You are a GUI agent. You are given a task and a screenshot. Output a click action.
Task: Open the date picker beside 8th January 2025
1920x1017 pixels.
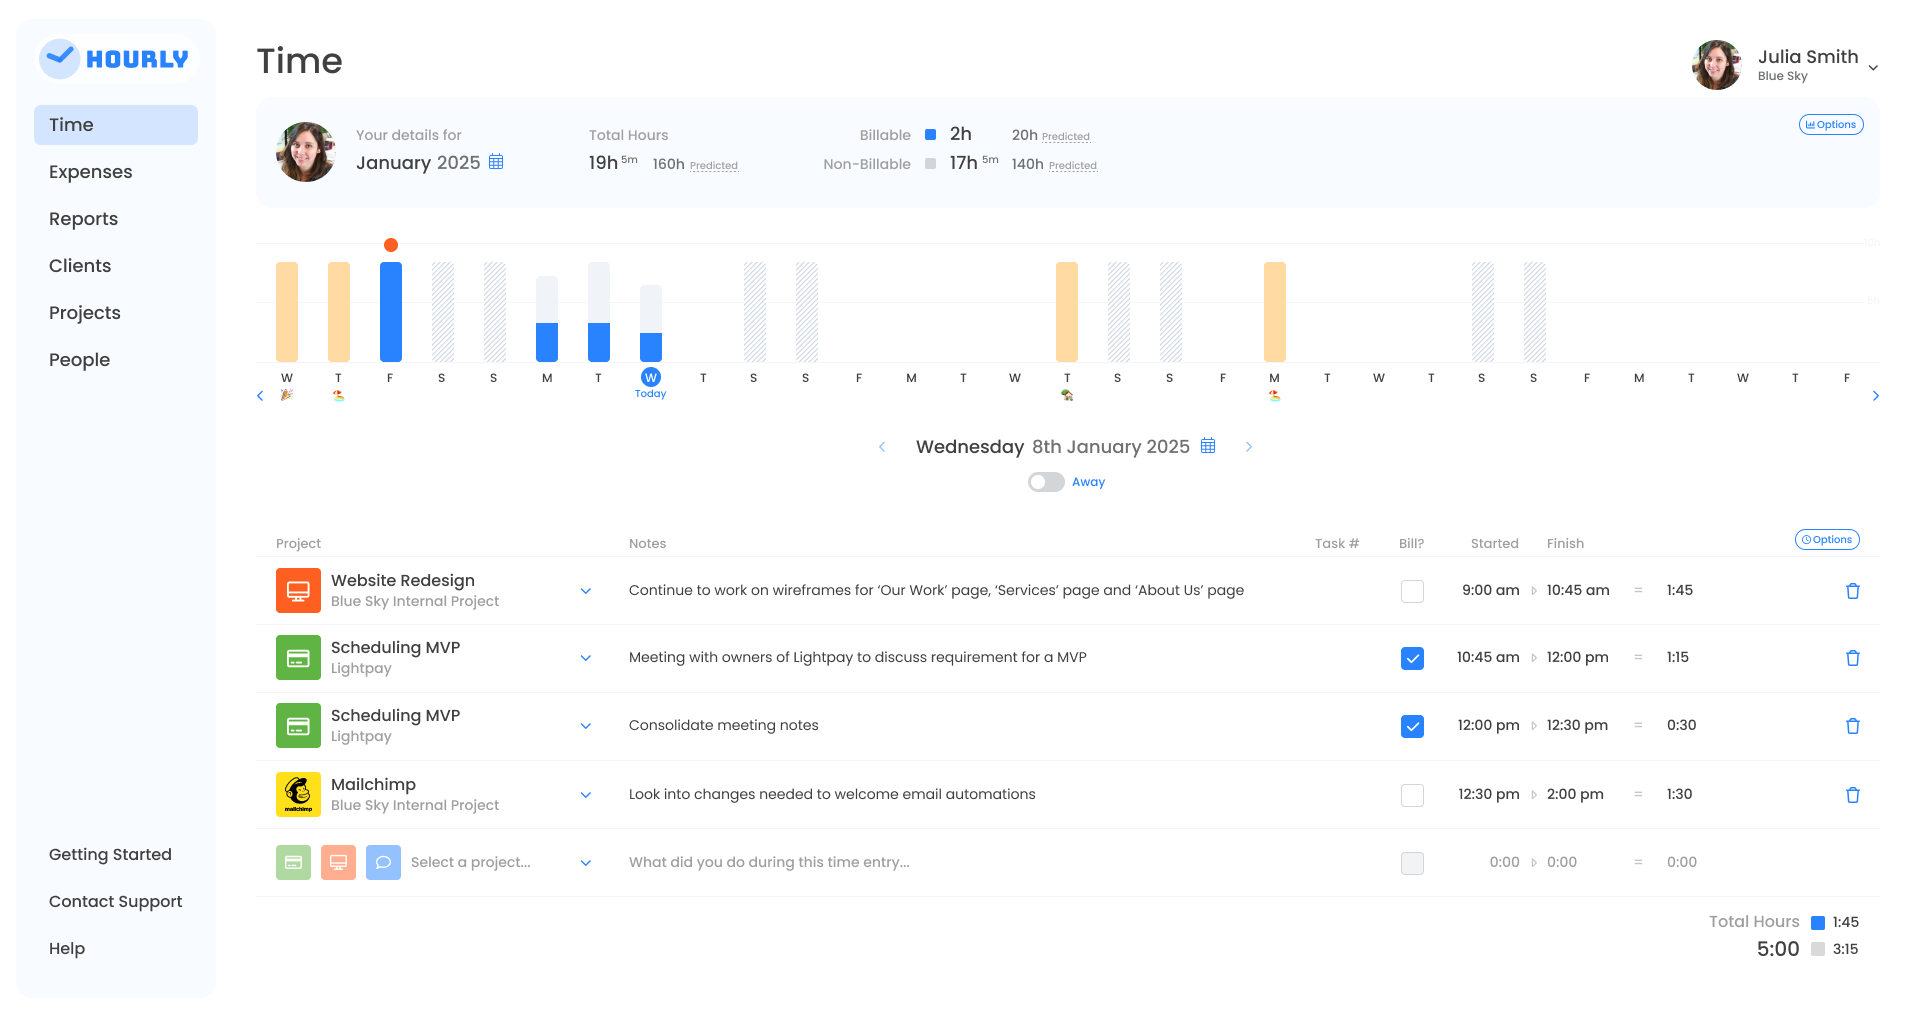click(1207, 446)
